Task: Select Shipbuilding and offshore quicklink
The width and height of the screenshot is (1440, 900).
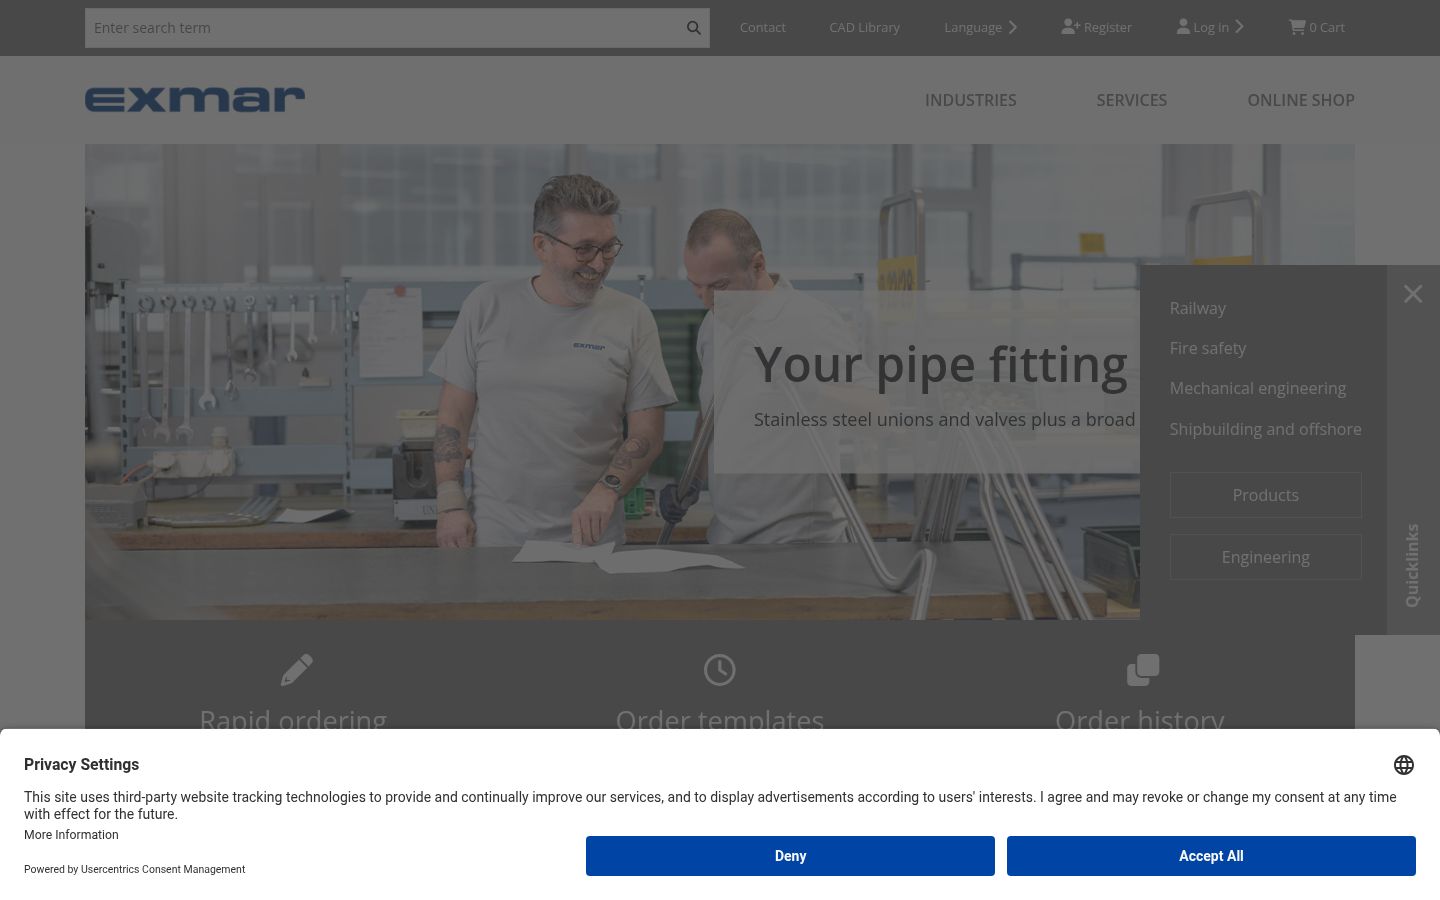Action: pyautogui.click(x=1266, y=429)
